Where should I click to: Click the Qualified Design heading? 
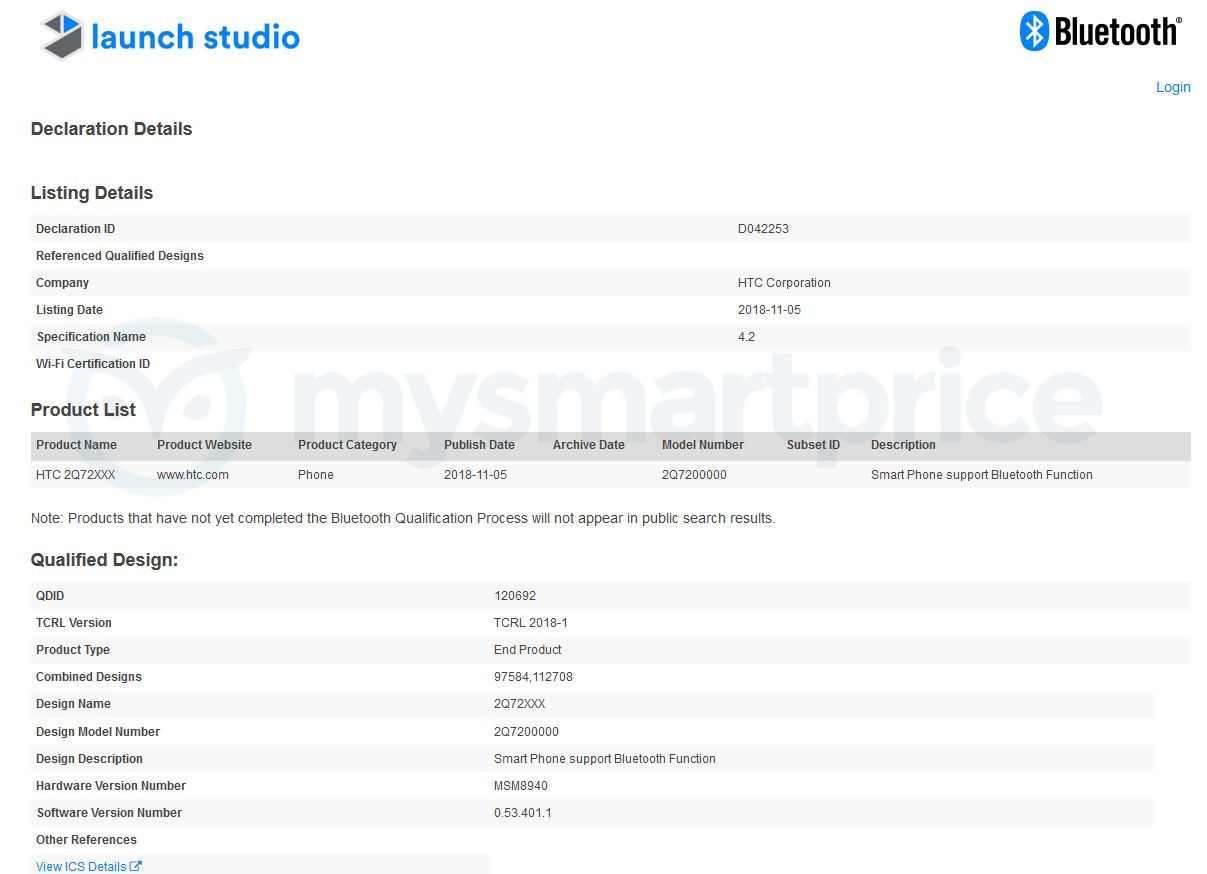104,560
